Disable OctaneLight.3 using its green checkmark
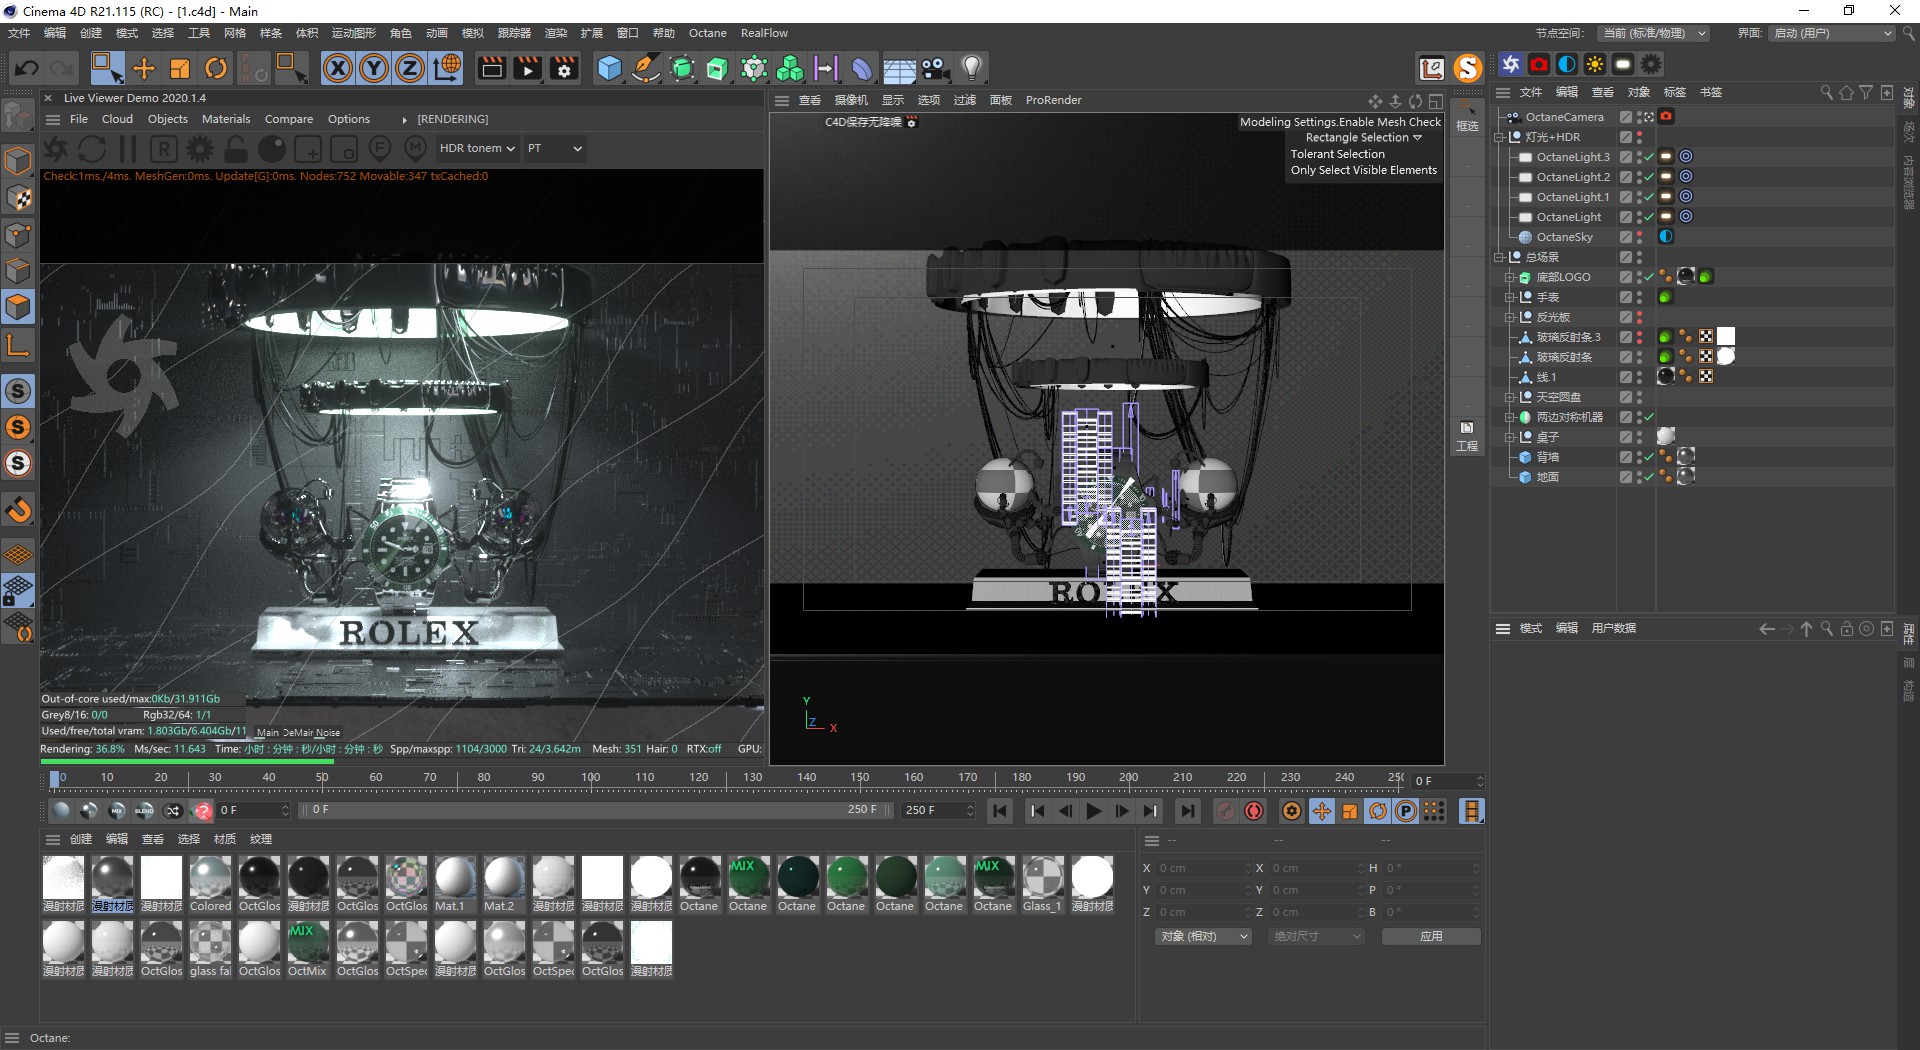The image size is (1920, 1050). click(1648, 157)
